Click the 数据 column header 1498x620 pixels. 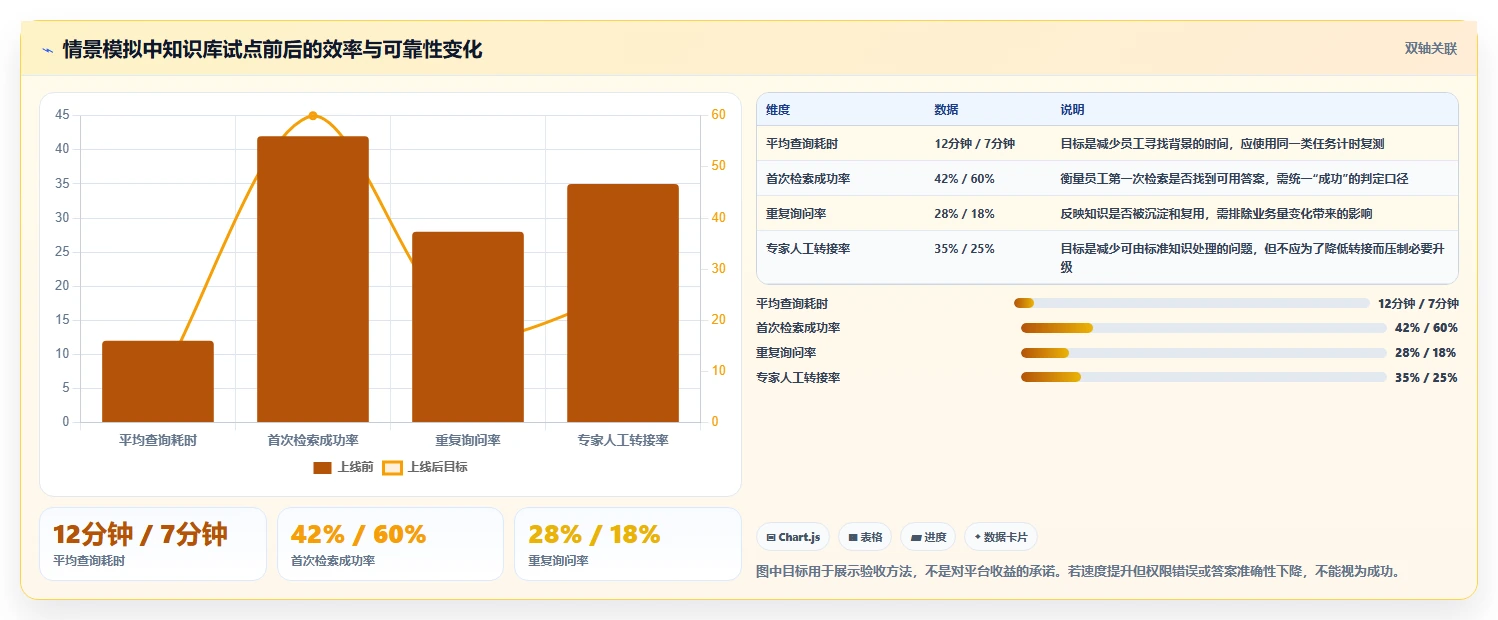(946, 110)
